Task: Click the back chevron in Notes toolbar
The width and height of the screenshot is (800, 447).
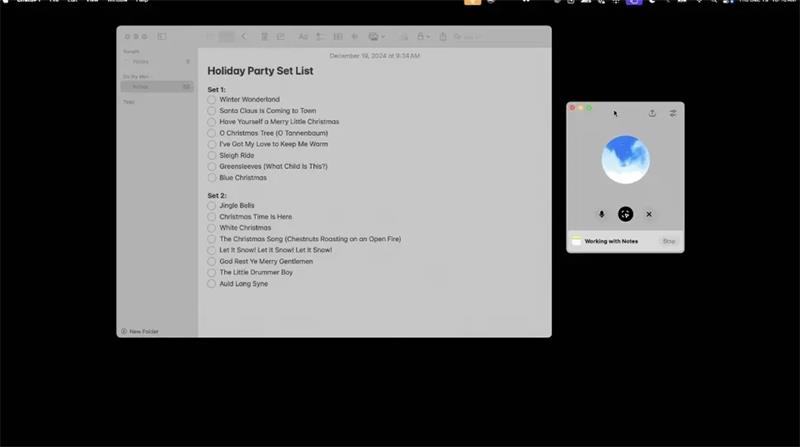Action: 244,37
